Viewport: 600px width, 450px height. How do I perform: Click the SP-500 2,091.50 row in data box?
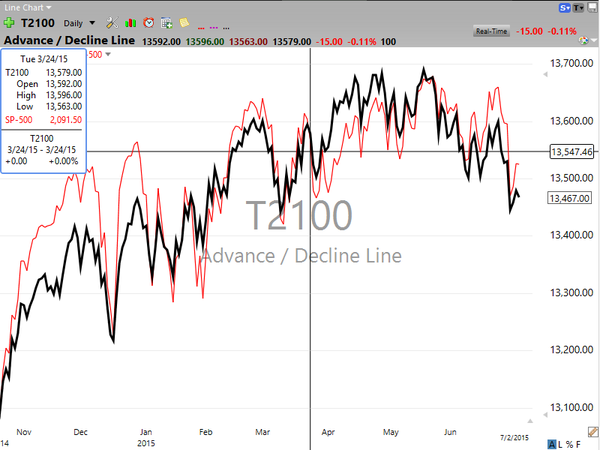tap(44, 120)
